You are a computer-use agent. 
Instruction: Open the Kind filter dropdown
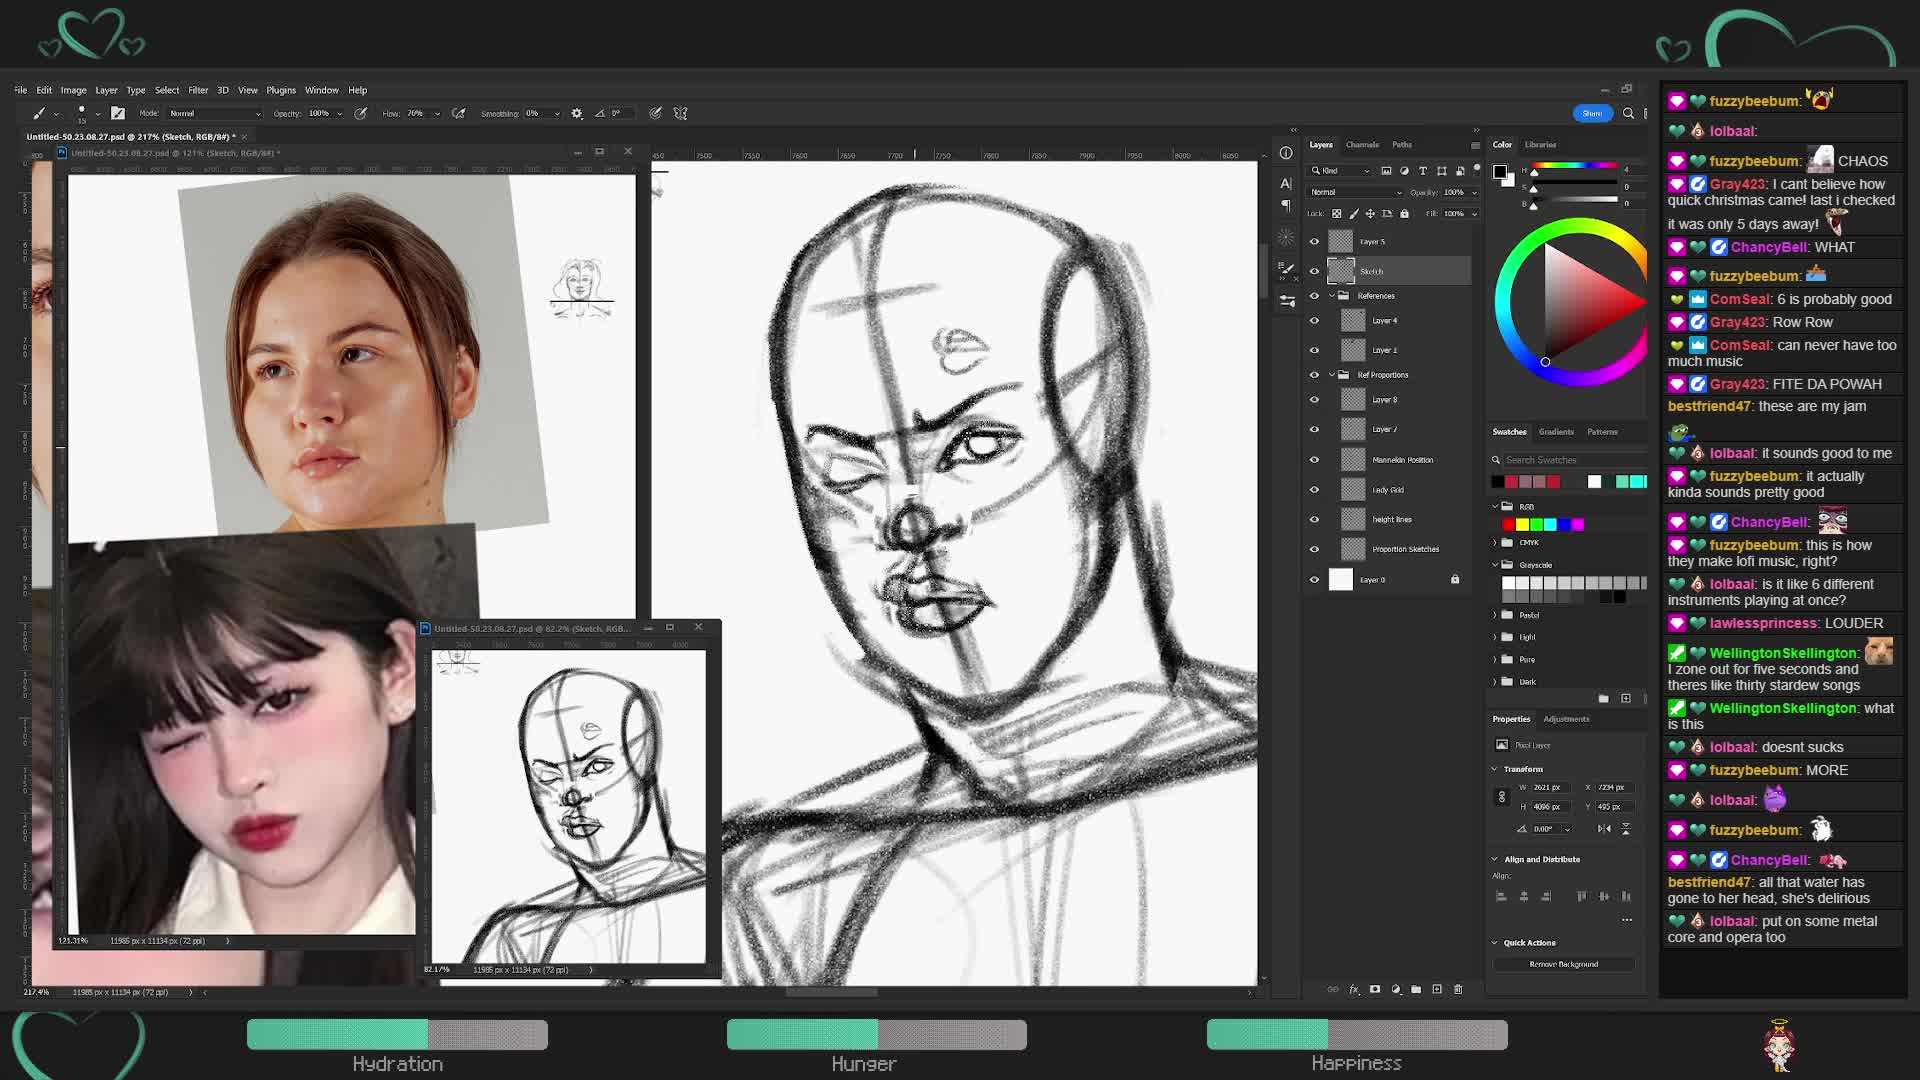[x=1341, y=171]
